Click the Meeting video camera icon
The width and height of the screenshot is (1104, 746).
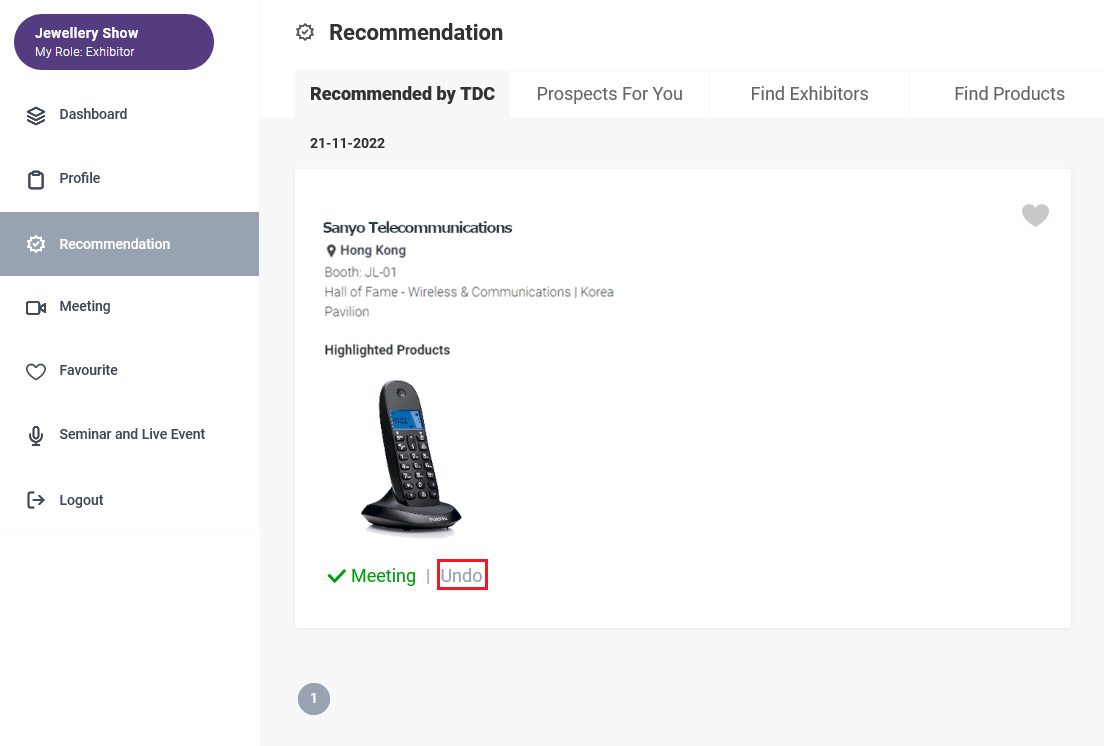click(x=36, y=308)
